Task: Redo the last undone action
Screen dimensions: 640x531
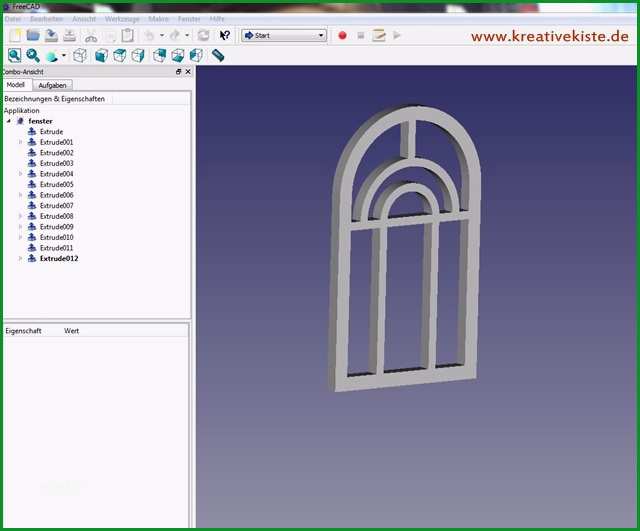Action: point(175,36)
